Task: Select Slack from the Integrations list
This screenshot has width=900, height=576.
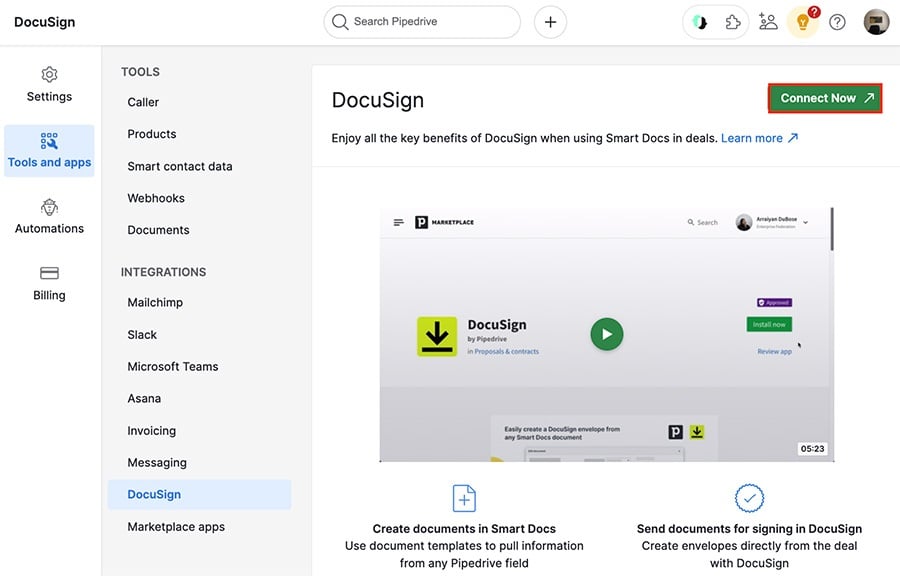Action: (x=143, y=334)
